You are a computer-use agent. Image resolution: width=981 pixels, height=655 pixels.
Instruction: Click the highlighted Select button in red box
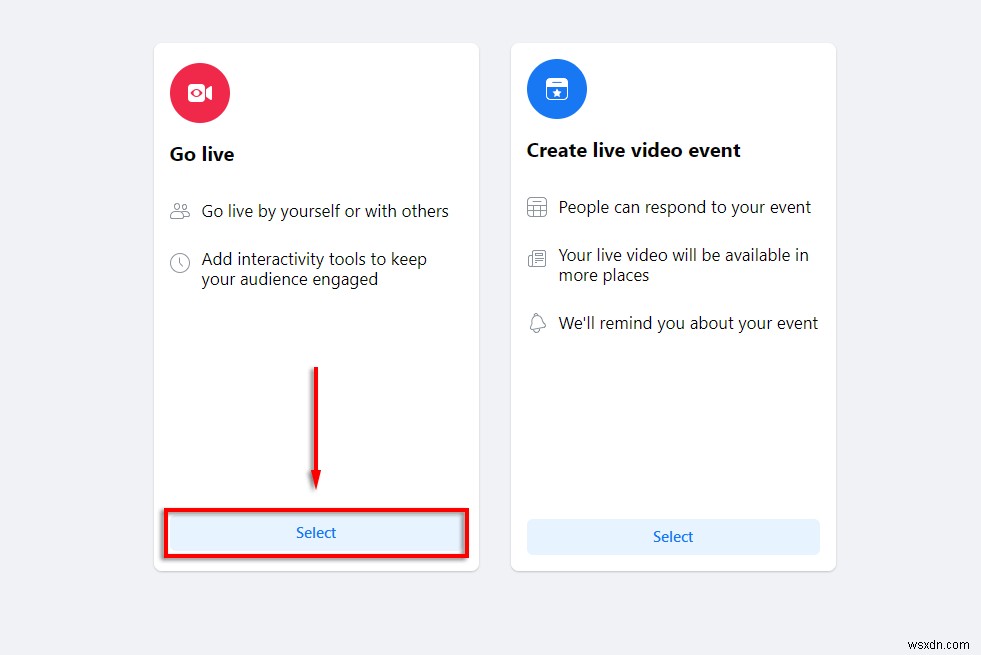316,533
